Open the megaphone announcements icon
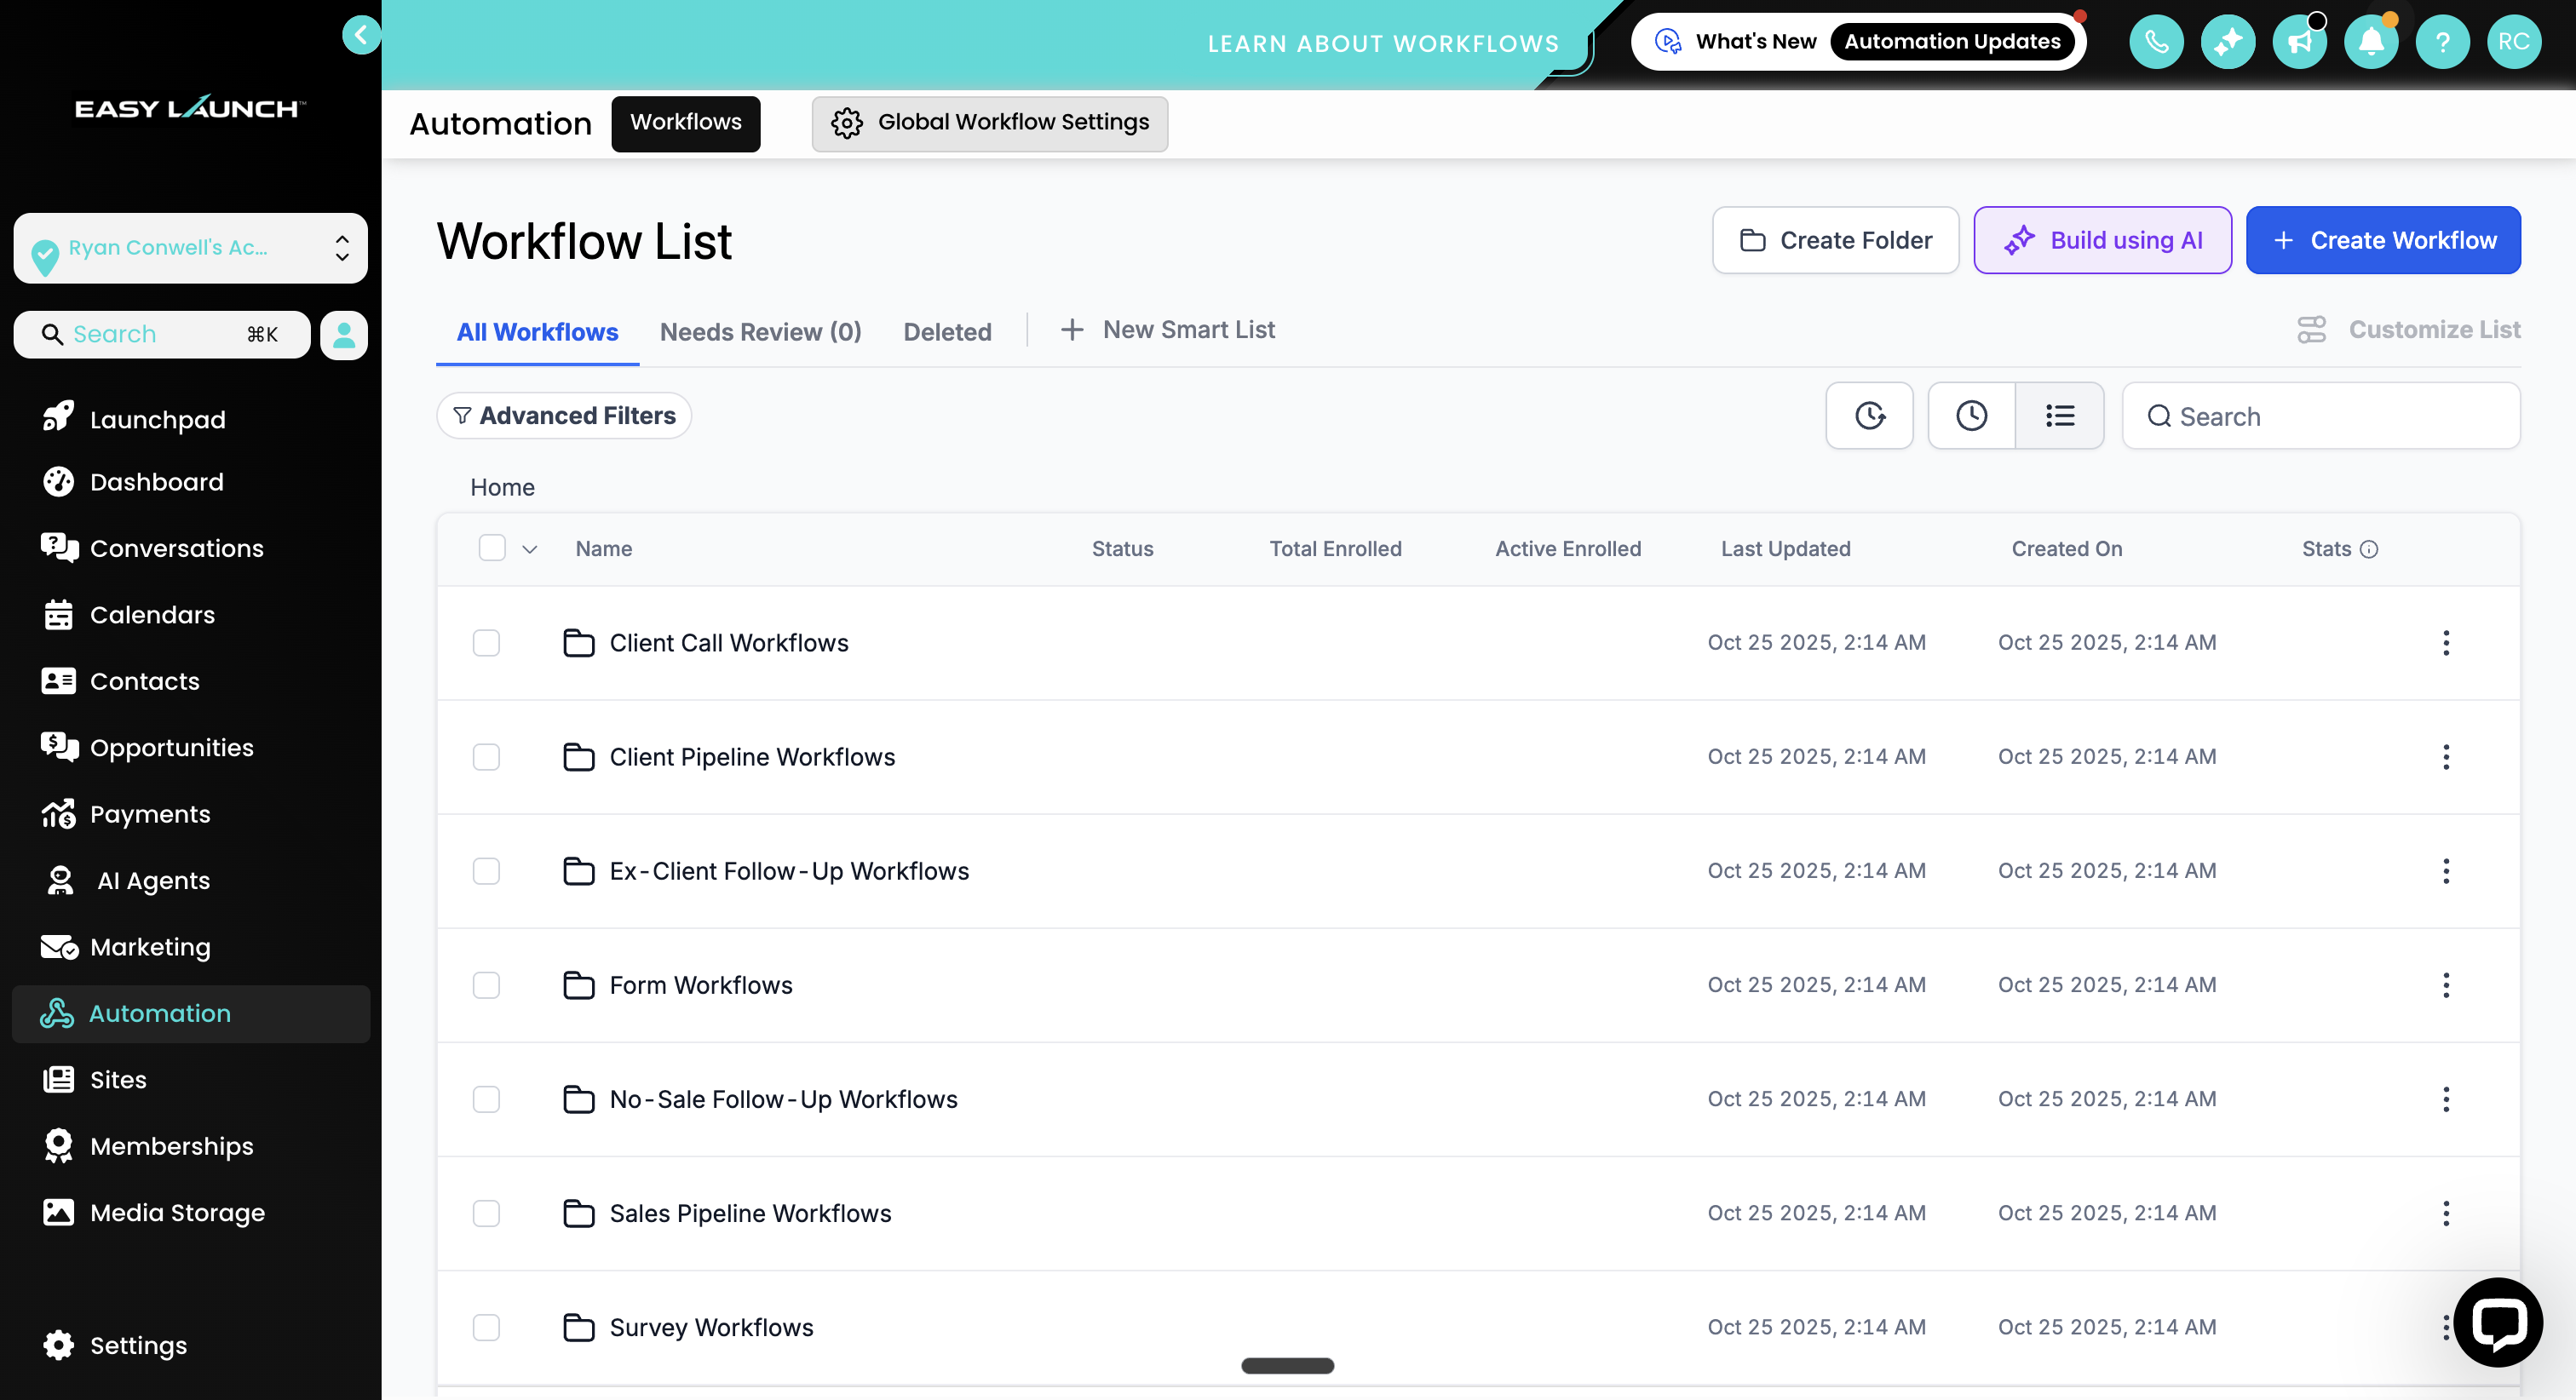2576x1400 pixels. (2299, 42)
